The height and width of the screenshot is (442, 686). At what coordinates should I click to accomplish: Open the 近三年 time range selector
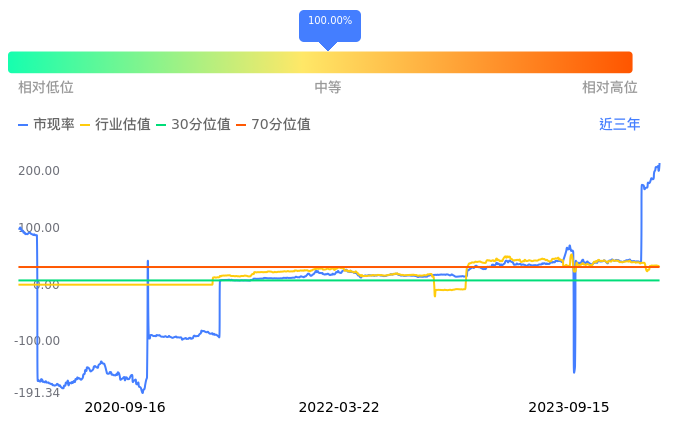[619, 125]
